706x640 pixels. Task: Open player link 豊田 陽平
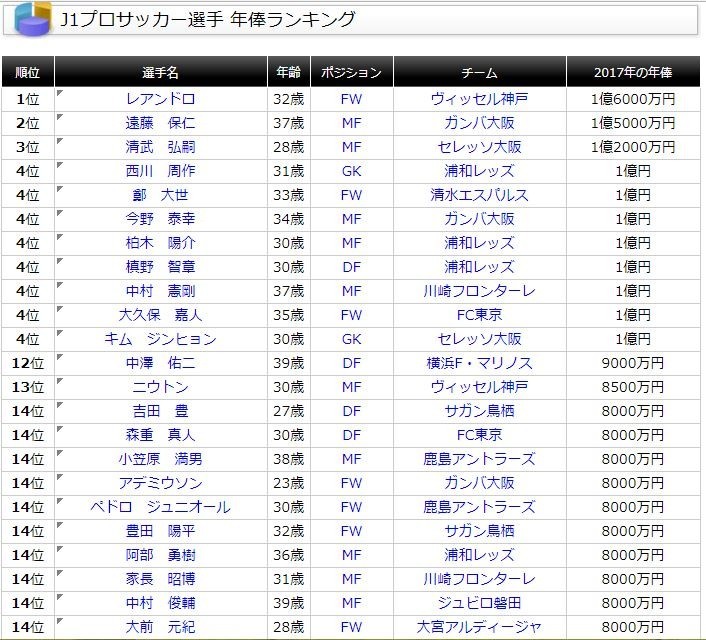(x=161, y=531)
